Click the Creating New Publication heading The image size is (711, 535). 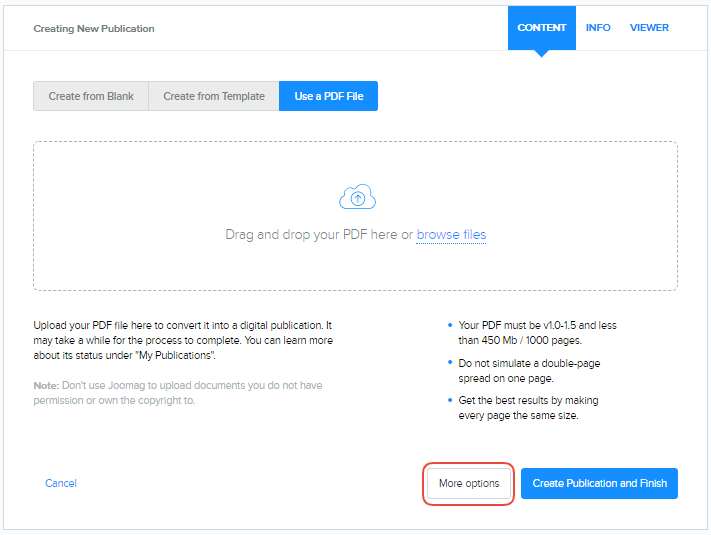pyautogui.click(x=94, y=28)
